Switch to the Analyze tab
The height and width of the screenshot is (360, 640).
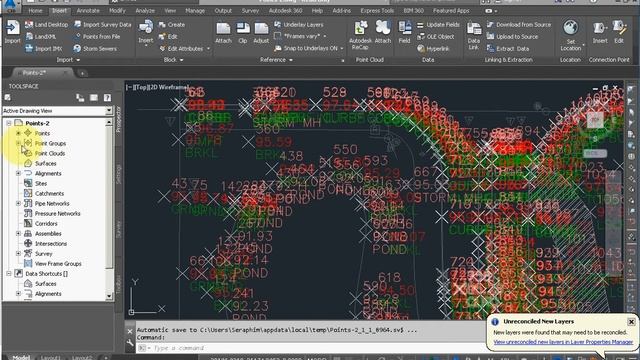click(145, 11)
